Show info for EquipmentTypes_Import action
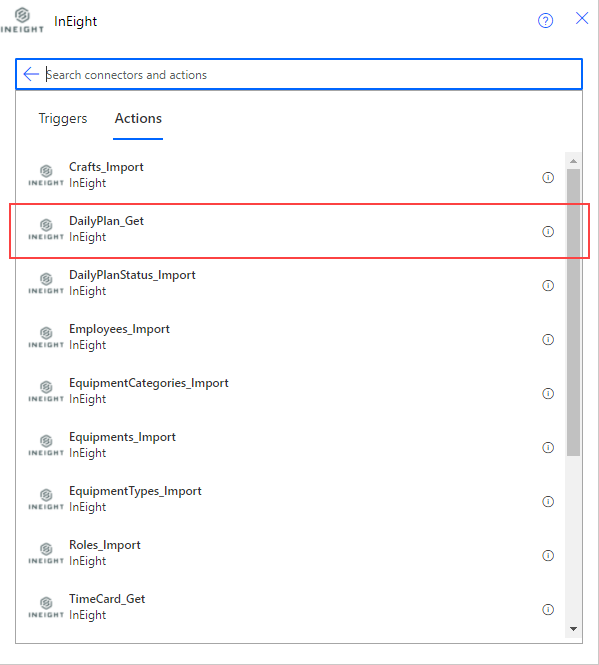 (x=548, y=501)
